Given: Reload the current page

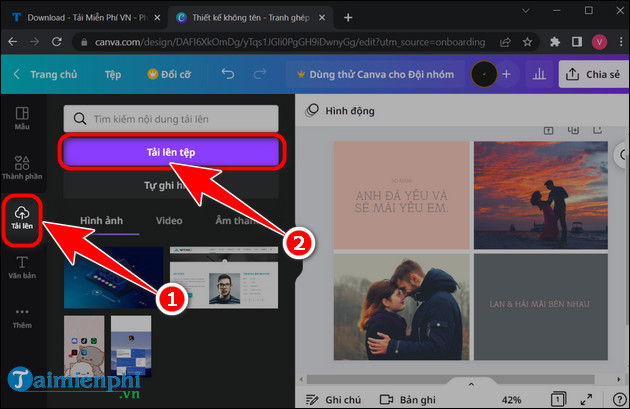Looking at the screenshot, I should [57, 42].
